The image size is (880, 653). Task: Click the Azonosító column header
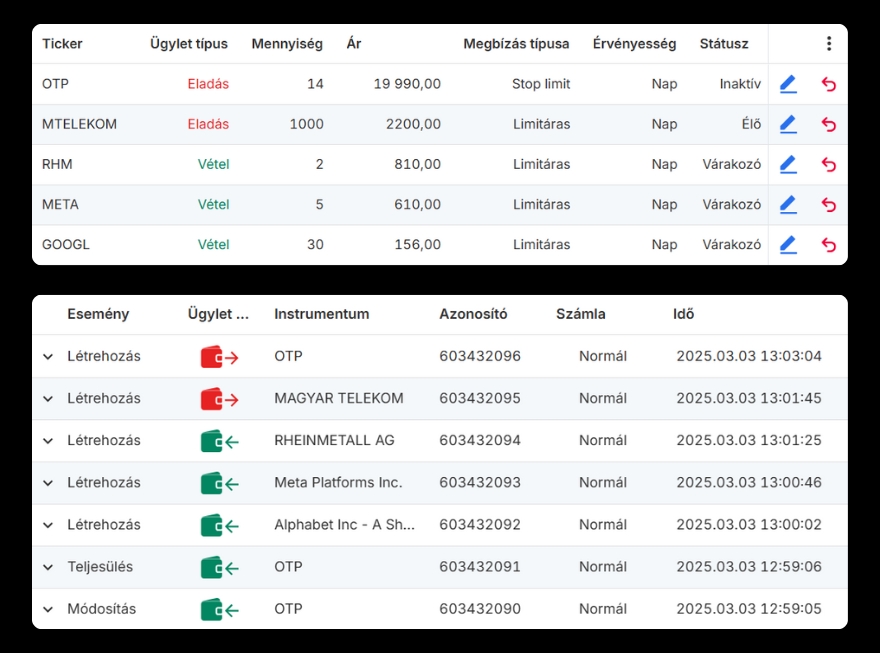(473, 314)
